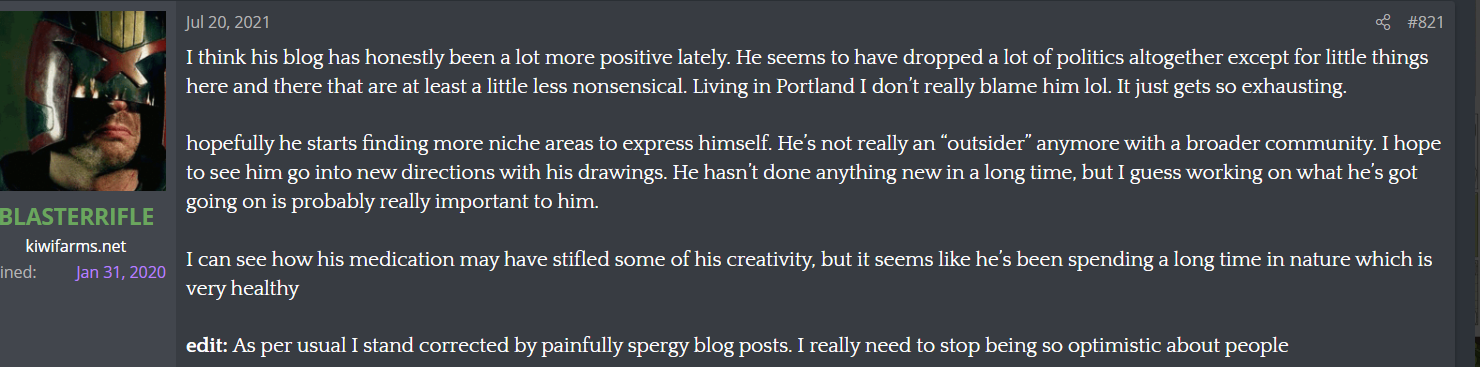Open the BLASTERRIFLE username profile link
Image resolution: width=1480 pixels, height=367 pixels.
[78, 217]
